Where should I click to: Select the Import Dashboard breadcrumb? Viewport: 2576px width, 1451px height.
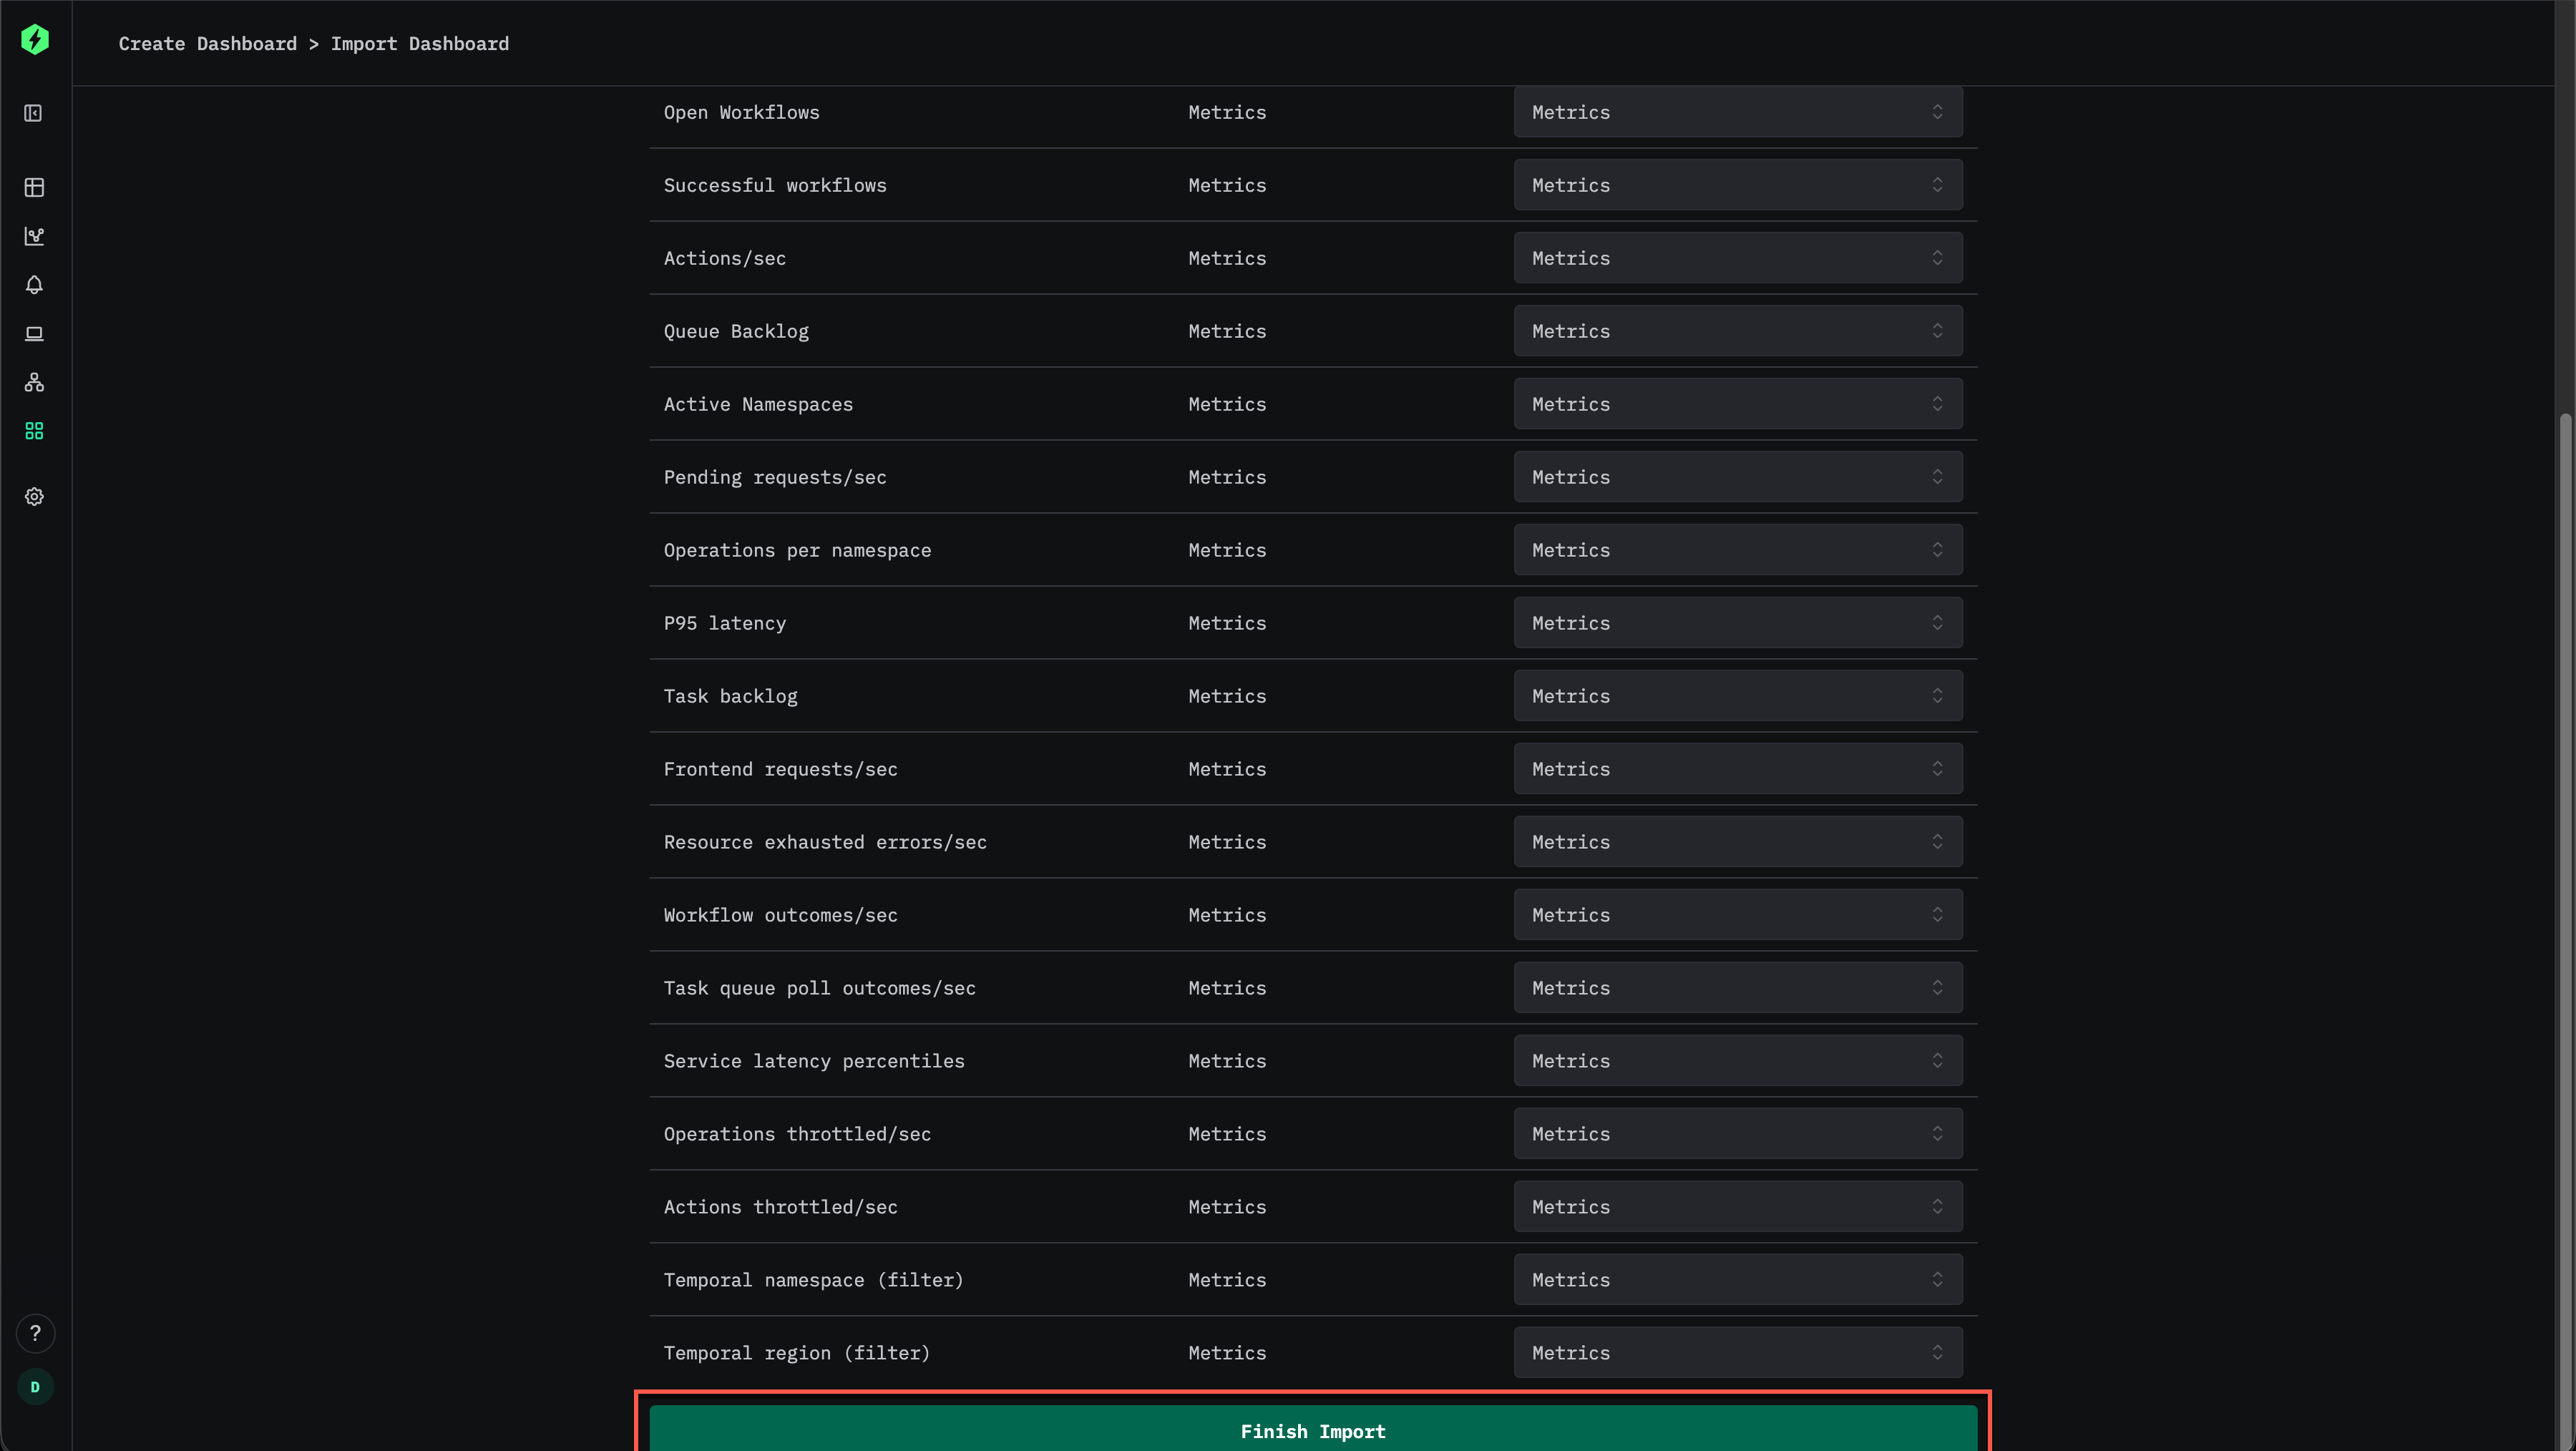pos(419,43)
